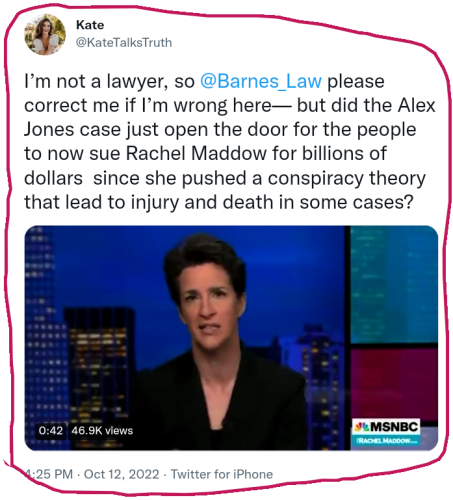Click the teal panel in video frame

coord(394,284)
